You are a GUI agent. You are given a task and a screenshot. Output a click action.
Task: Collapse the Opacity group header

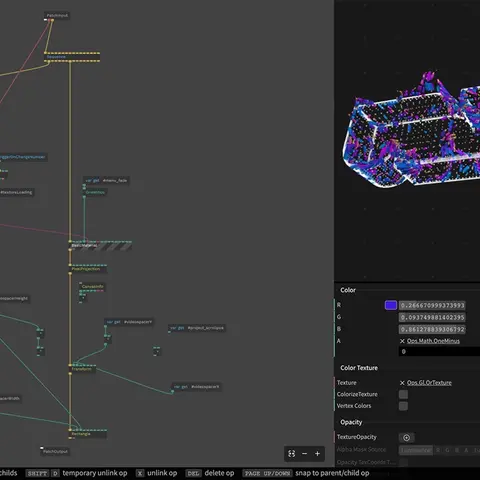(351, 422)
